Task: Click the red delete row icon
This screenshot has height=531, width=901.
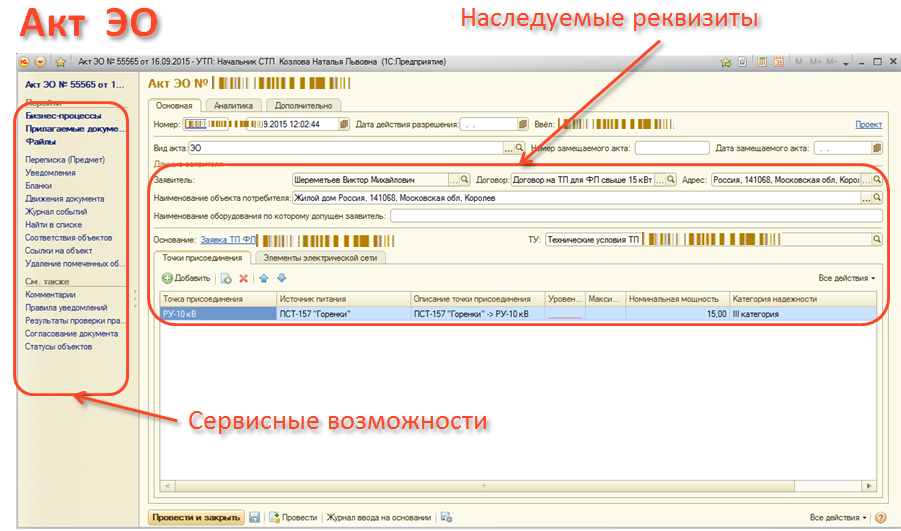Action: pyautogui.click(x=243, y=277)
